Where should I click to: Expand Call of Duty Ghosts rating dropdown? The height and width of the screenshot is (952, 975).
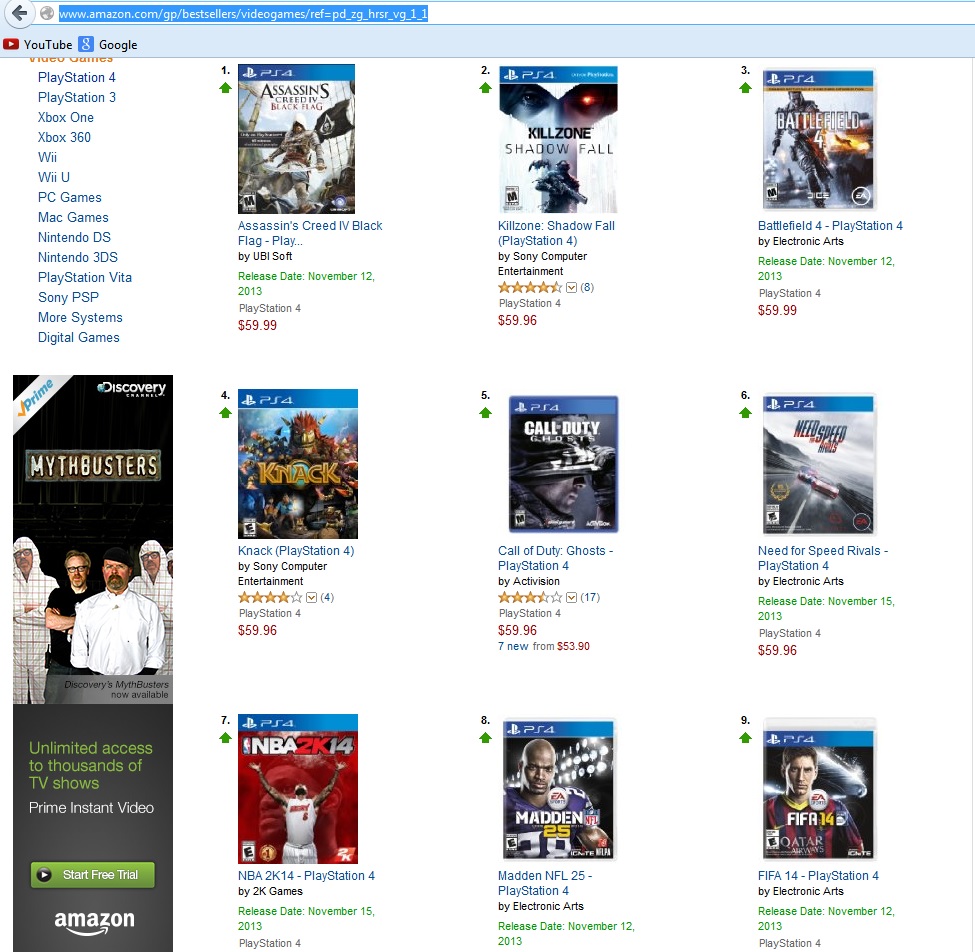[x=571, y=598]
